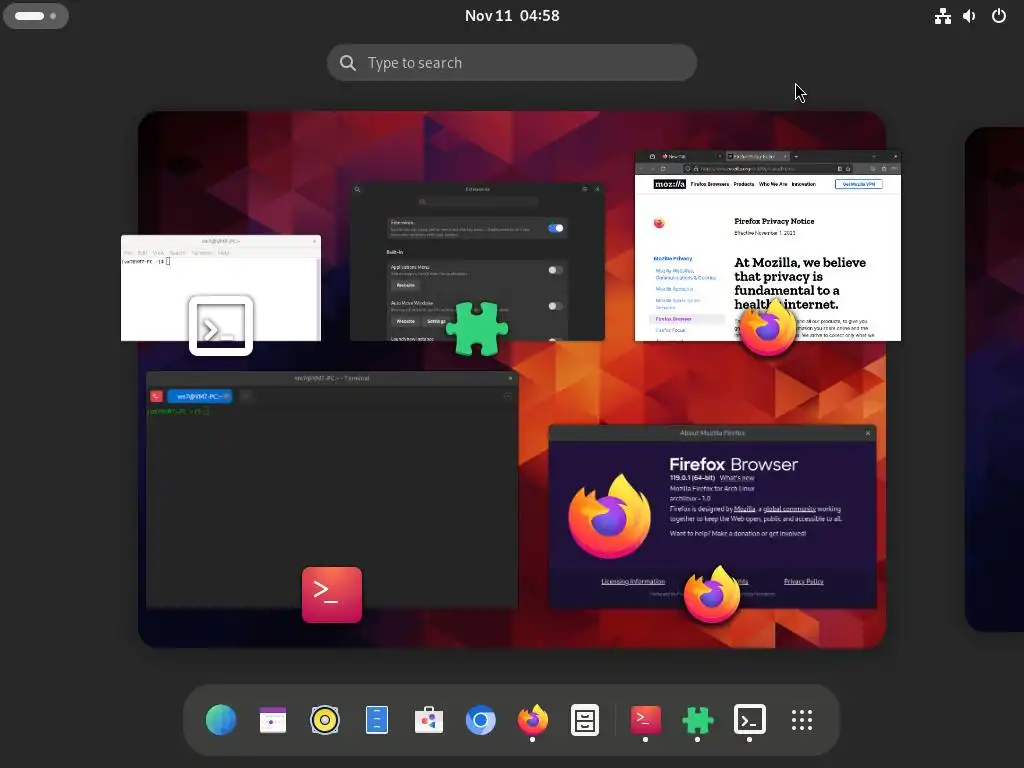Viewport: 1024px width, 768px height.
Task: Open the Files cabinet icon in the dock
Action: point(584,720)
